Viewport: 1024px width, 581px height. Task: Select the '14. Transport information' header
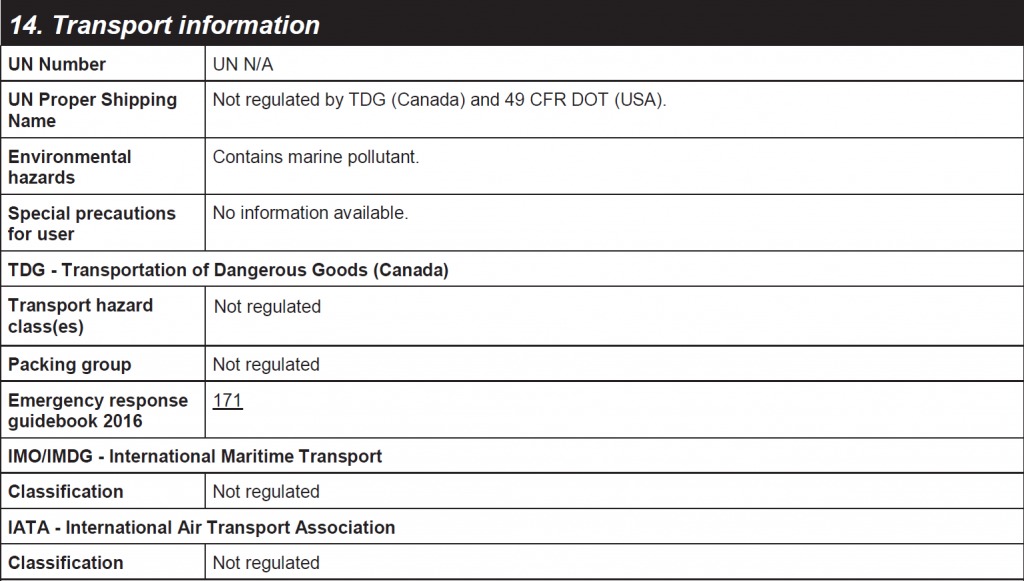[x=165, y=25]
